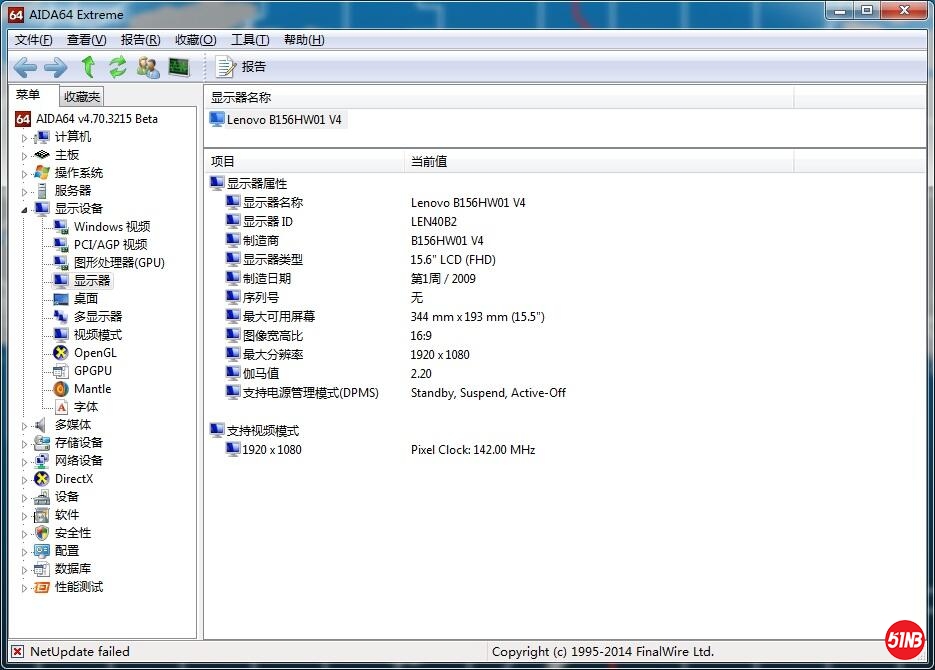Viewport: 935px width, 670px height.
Task: Click the Forward navigation arrow icon
Action: (x=56, y=67)
